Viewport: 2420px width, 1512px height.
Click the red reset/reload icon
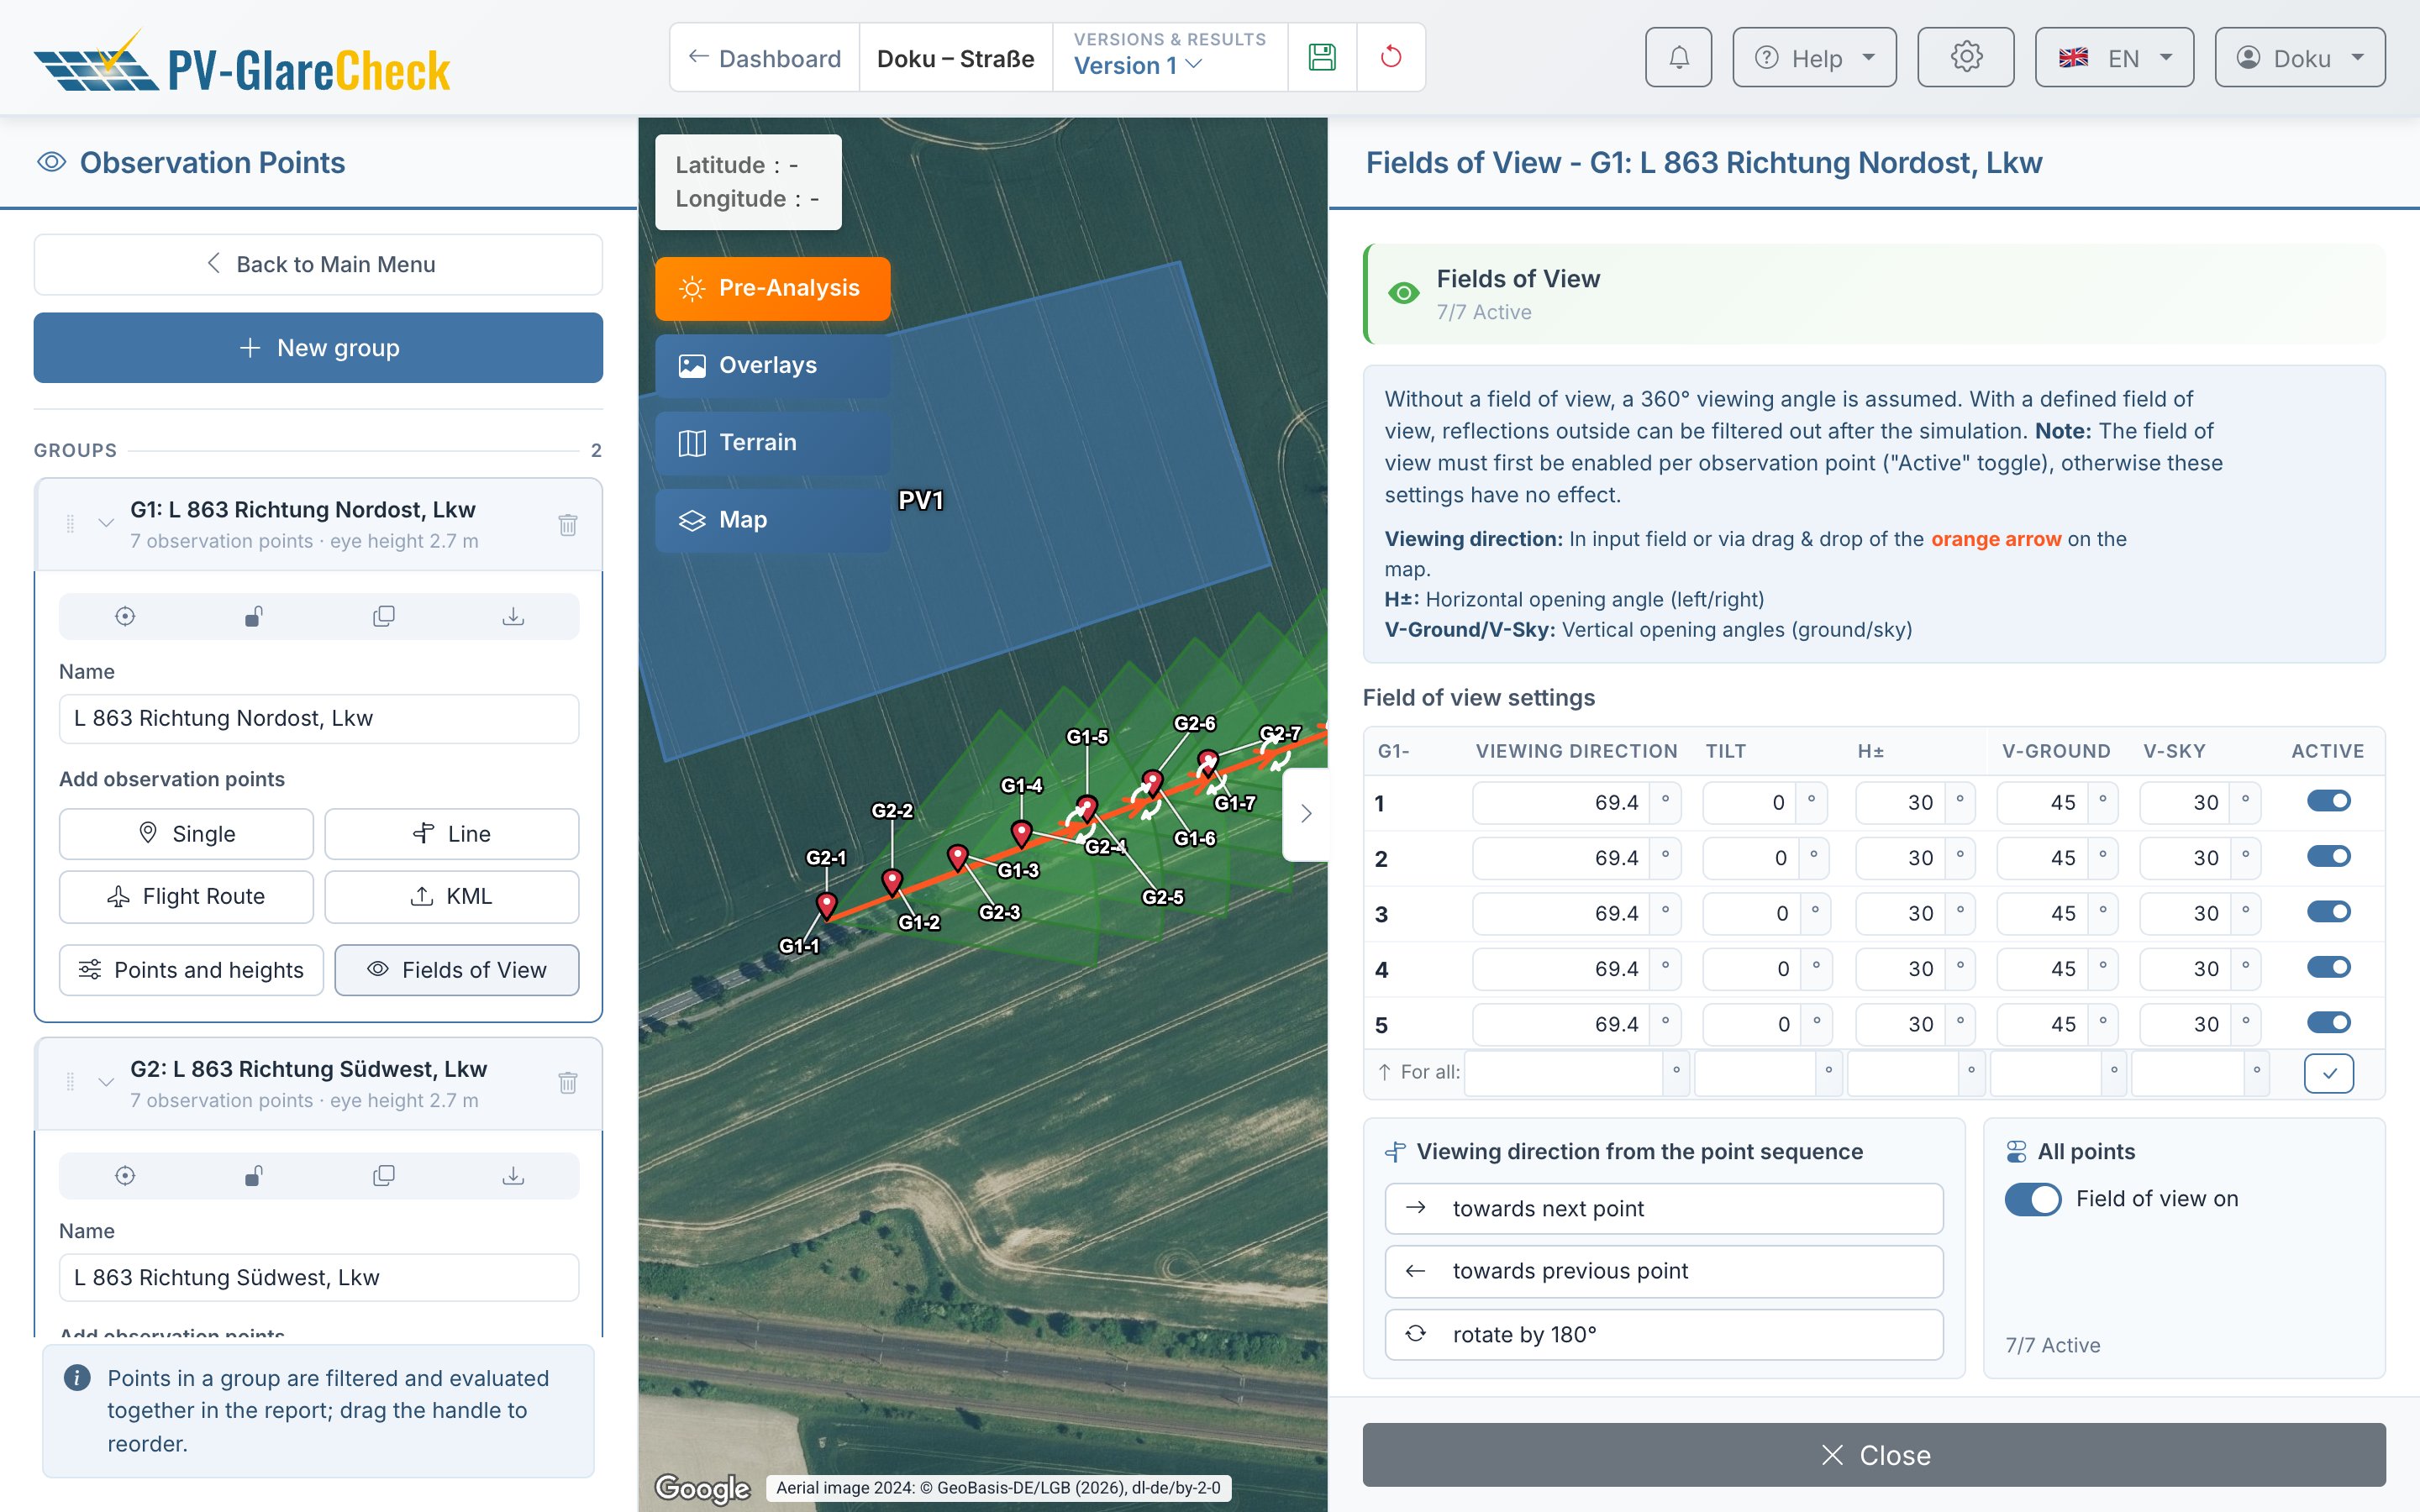[x=1390, y=58]
